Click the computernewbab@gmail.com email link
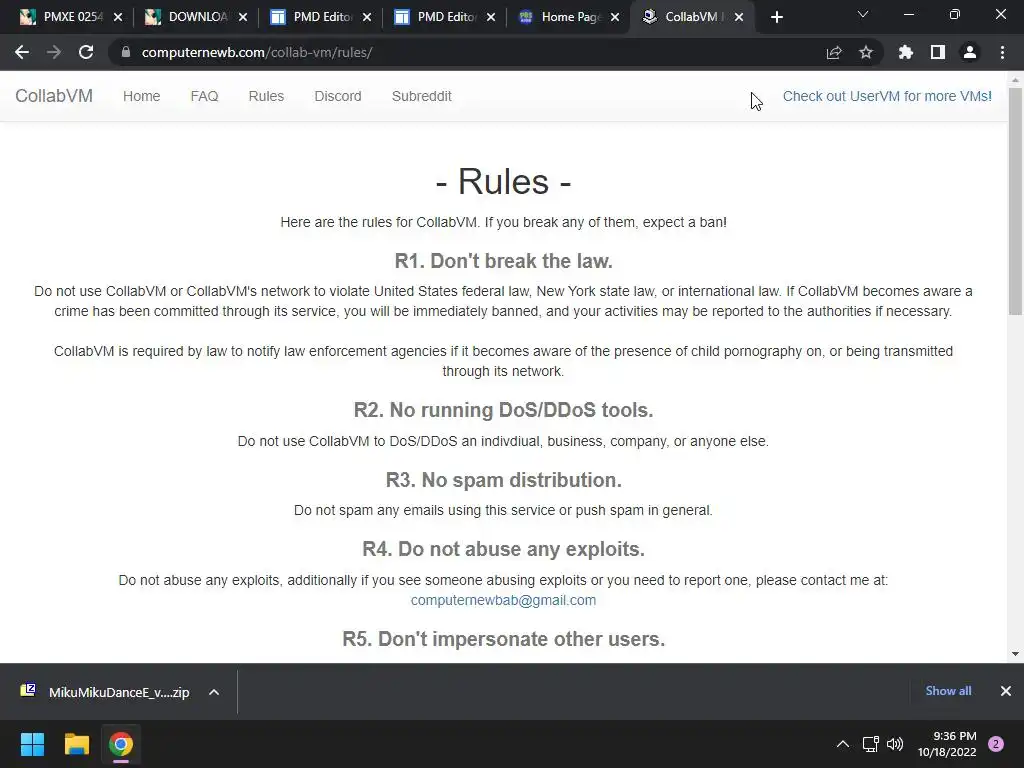The image size is (1024, 768). (x=504, y=600)
